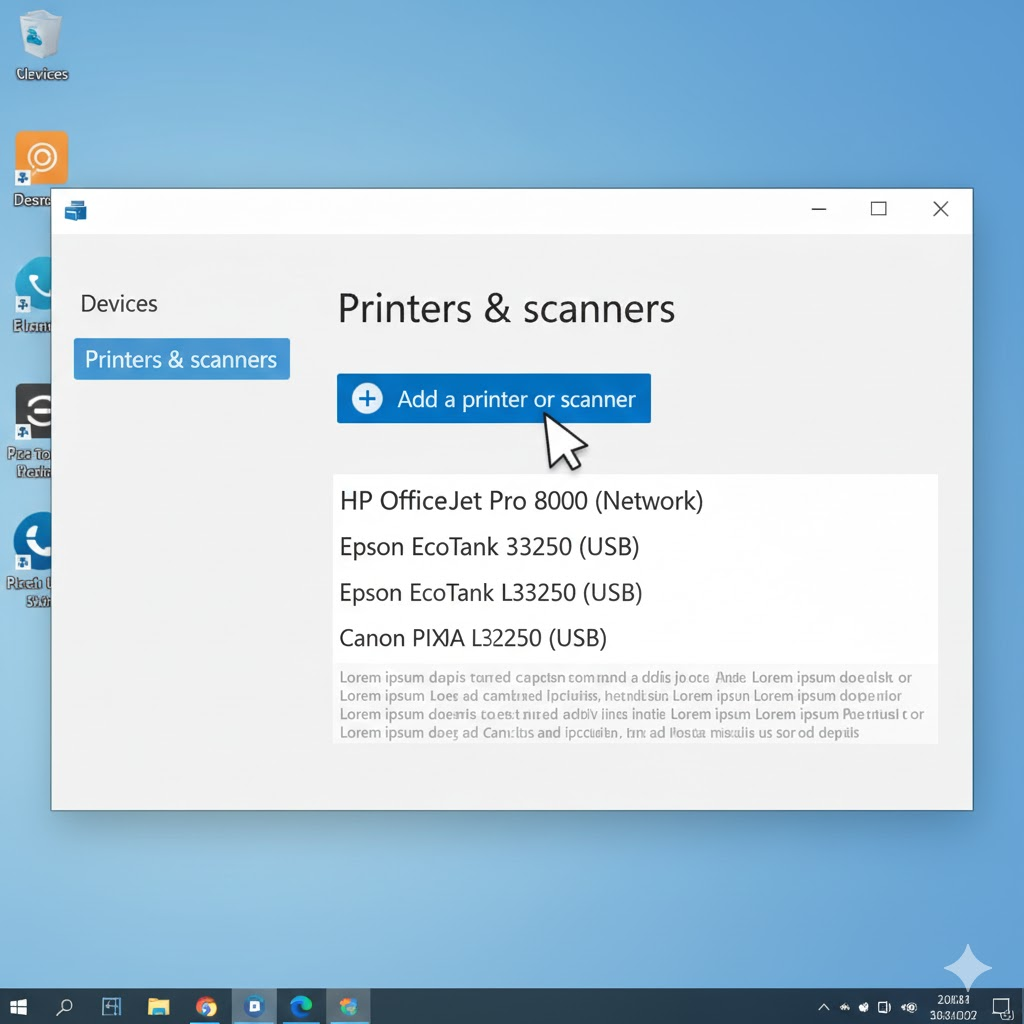Select Epson EcoTank 33250 (USB) printer
This screenshot has width=1024, height=1024.
point(489,547)
